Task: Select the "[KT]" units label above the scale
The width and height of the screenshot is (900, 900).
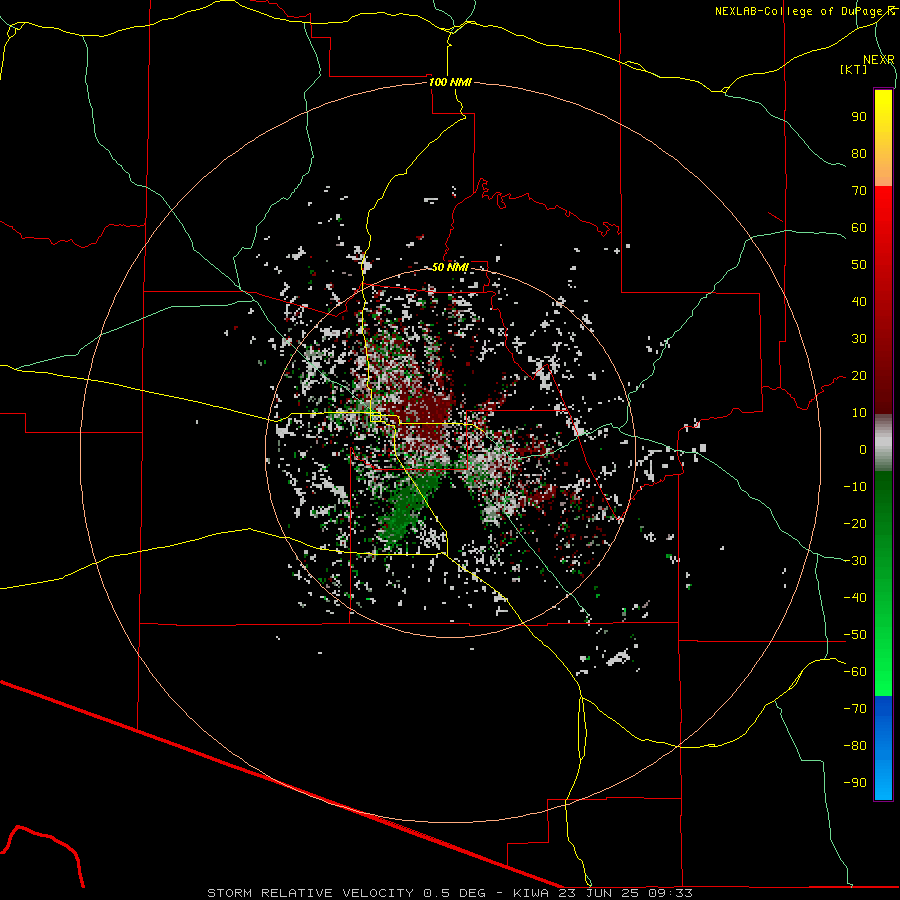Action: [x=853, y=69]
